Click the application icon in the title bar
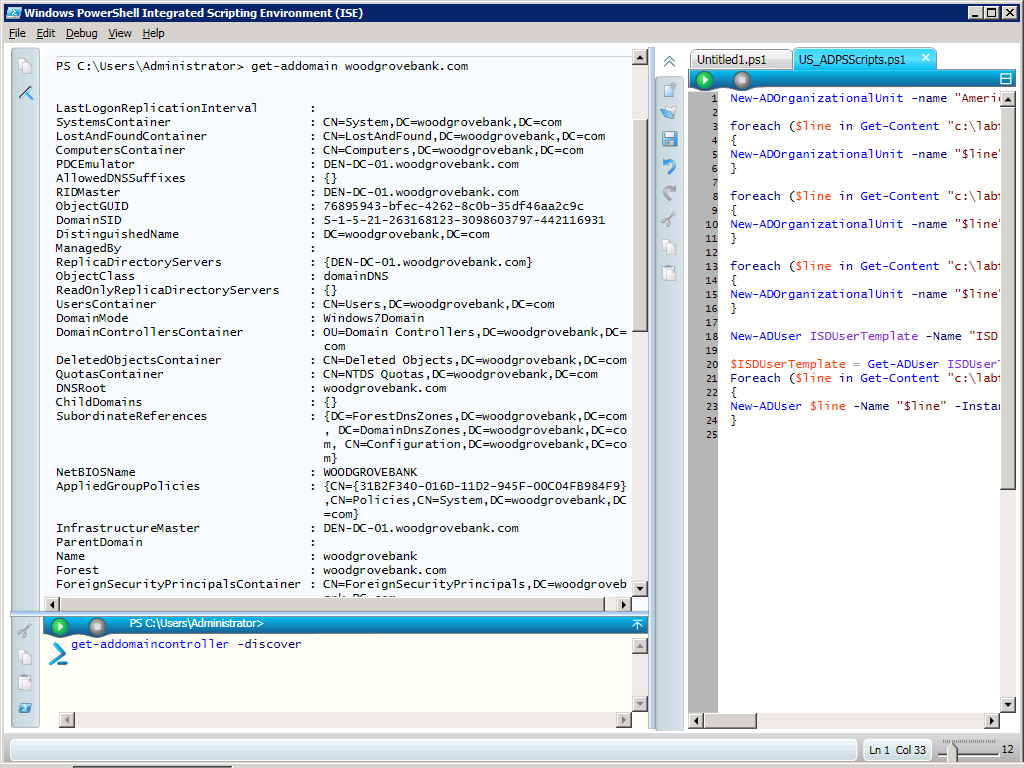Image resolution: width=1024 pixels, height=768 pixels. click(x=13, y=12)
